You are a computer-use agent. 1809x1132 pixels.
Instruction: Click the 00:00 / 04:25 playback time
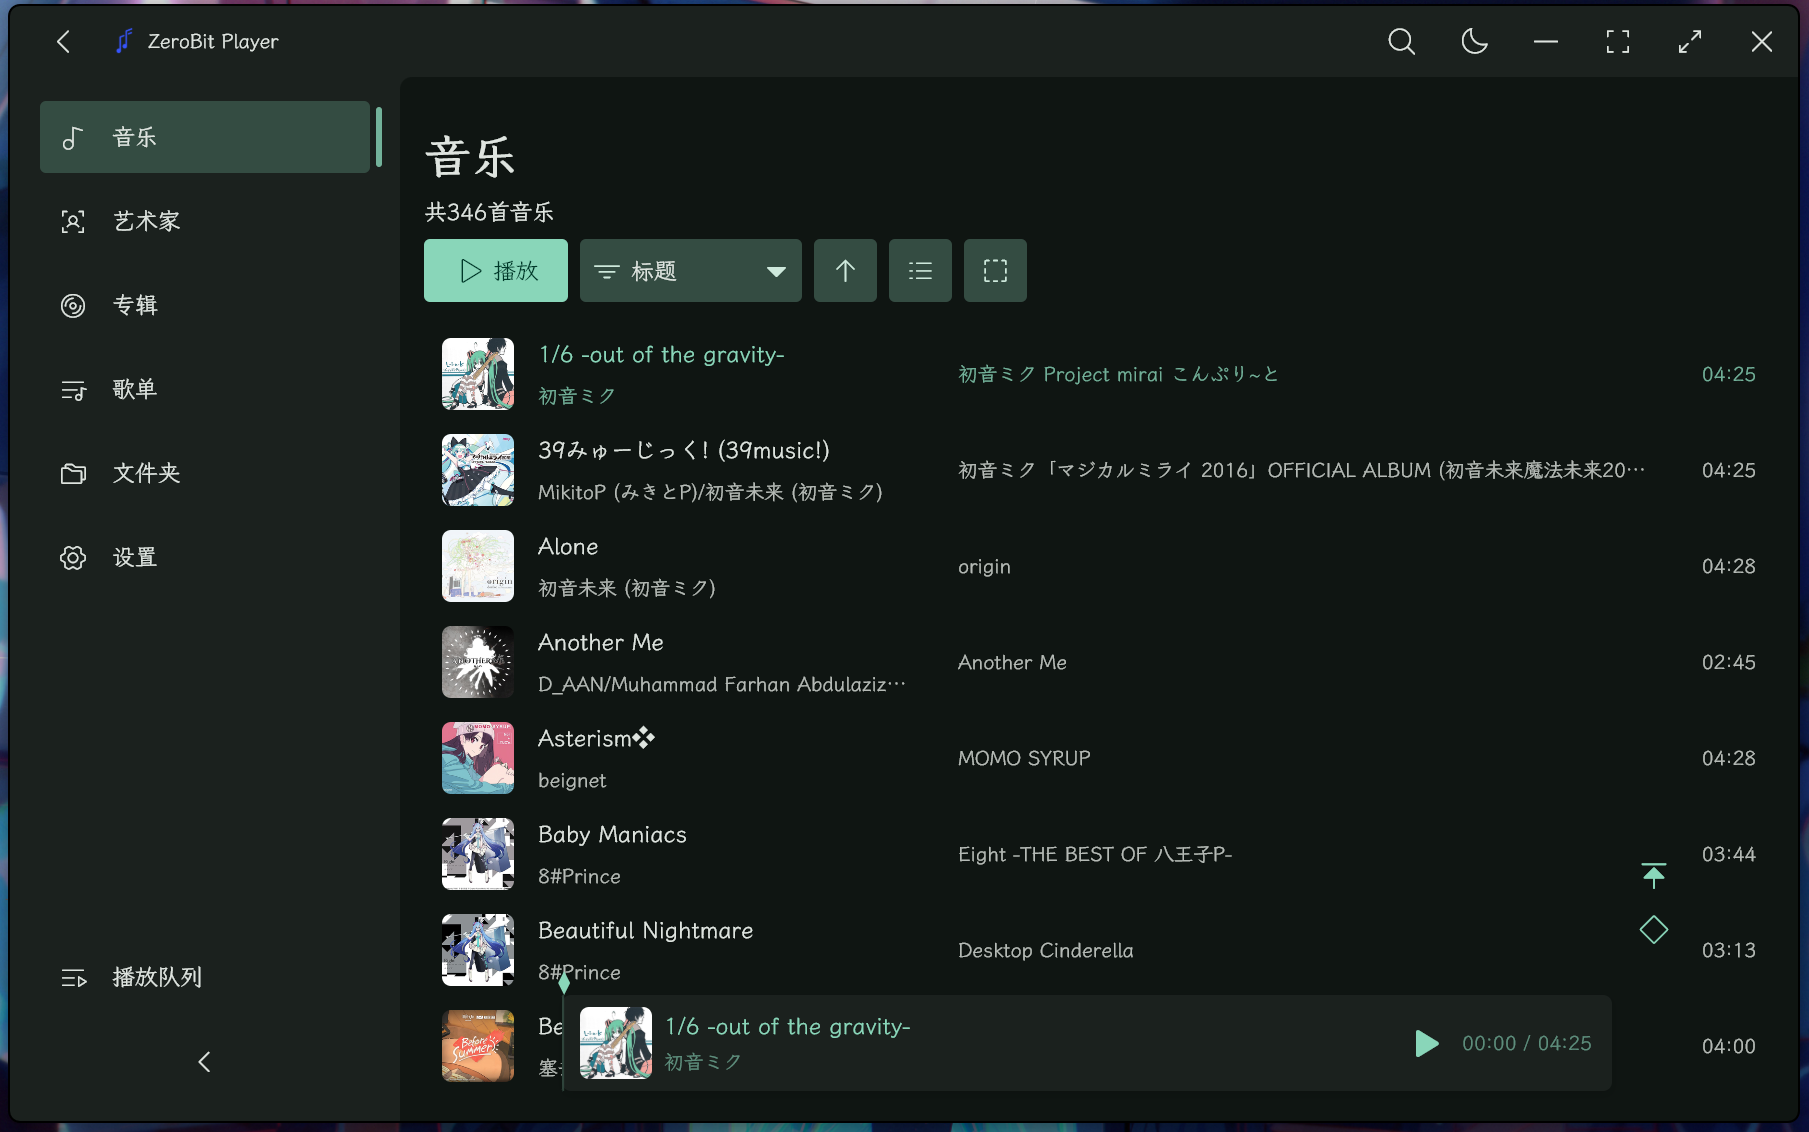coord(1526,1043)
